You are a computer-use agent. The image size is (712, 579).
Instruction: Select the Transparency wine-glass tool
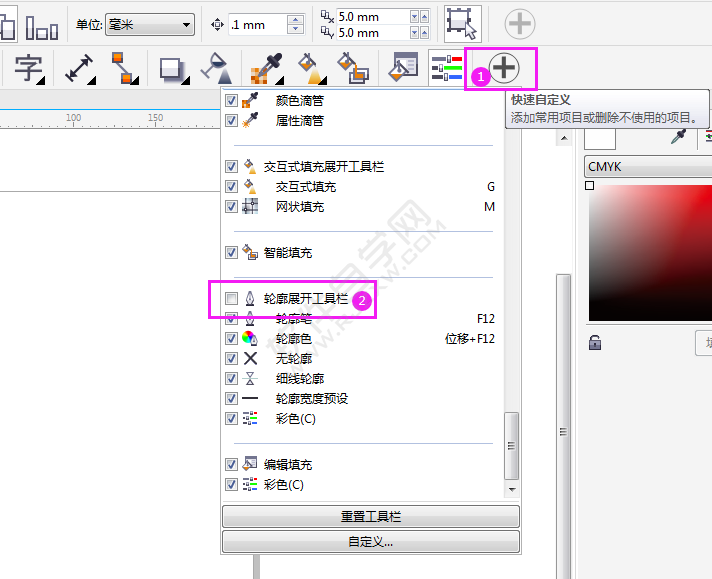point(216,68)
